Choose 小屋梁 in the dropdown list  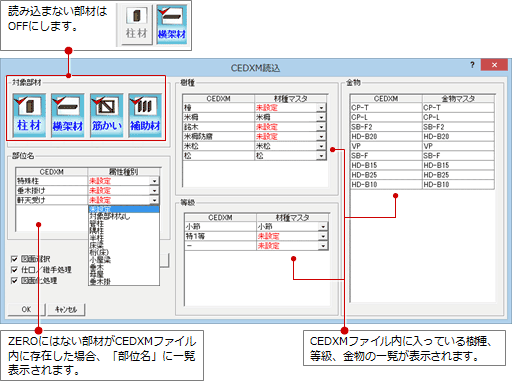[x=100, y=260]
